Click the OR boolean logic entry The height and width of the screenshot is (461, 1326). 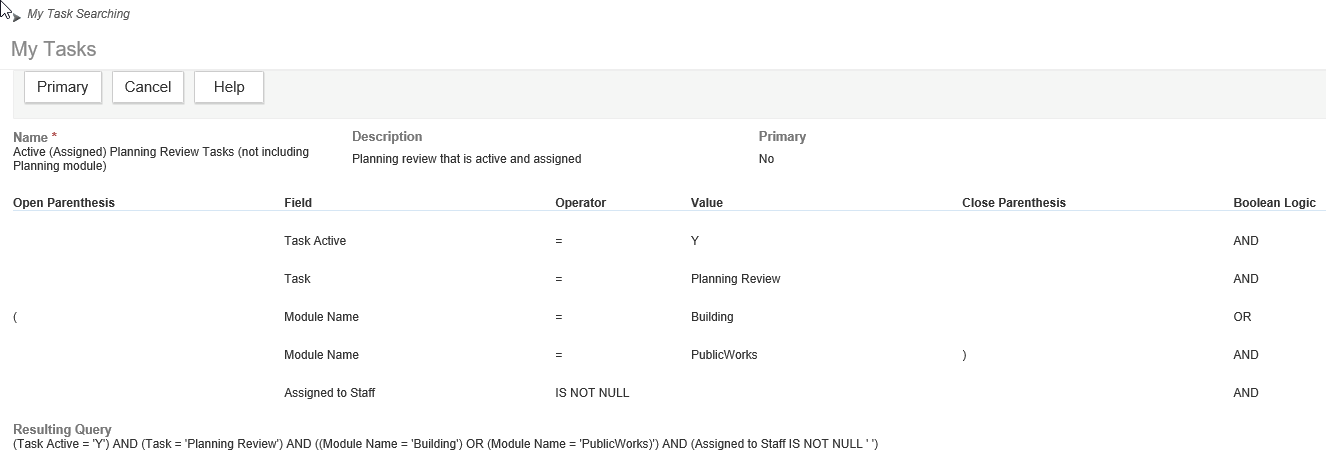pyautogui.click(x=1242, y=317)
